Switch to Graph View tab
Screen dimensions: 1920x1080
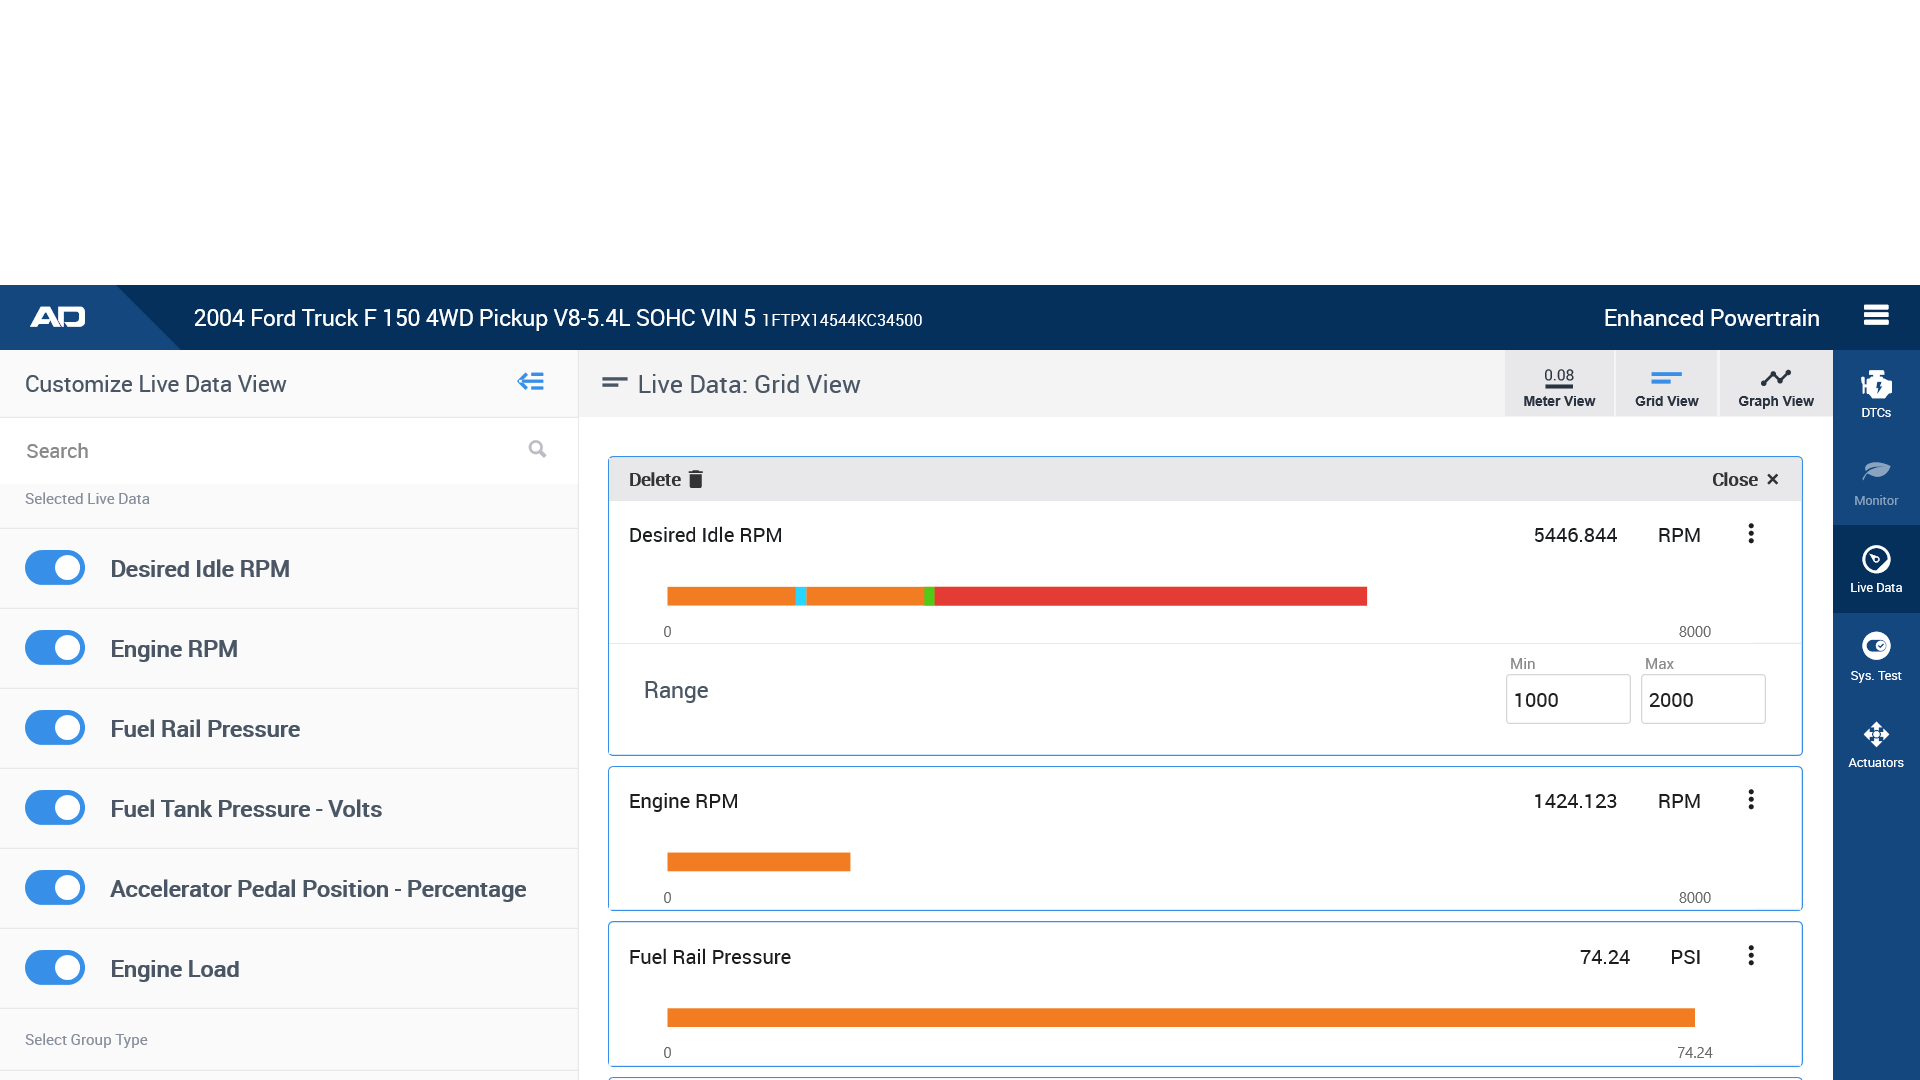click(x=1775, y=385)
